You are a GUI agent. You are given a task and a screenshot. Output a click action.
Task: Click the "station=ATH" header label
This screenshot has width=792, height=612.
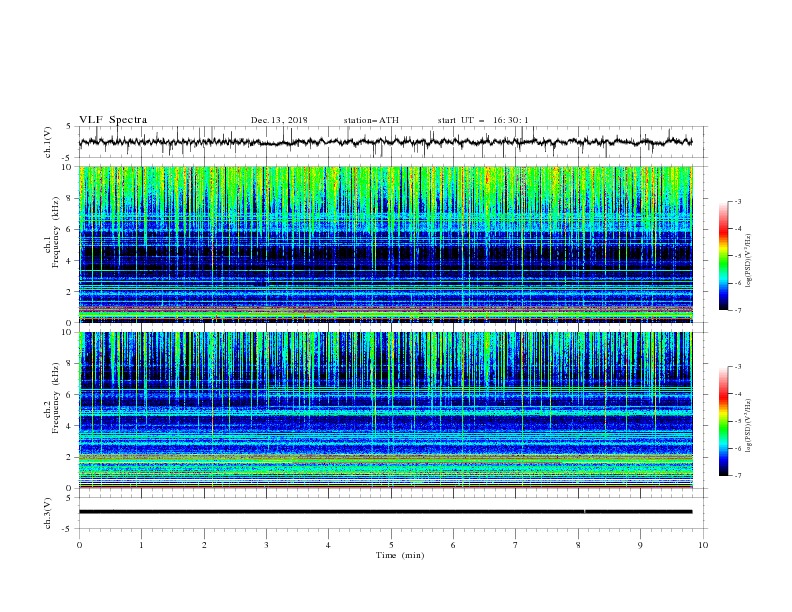click(x=371, y=120)
